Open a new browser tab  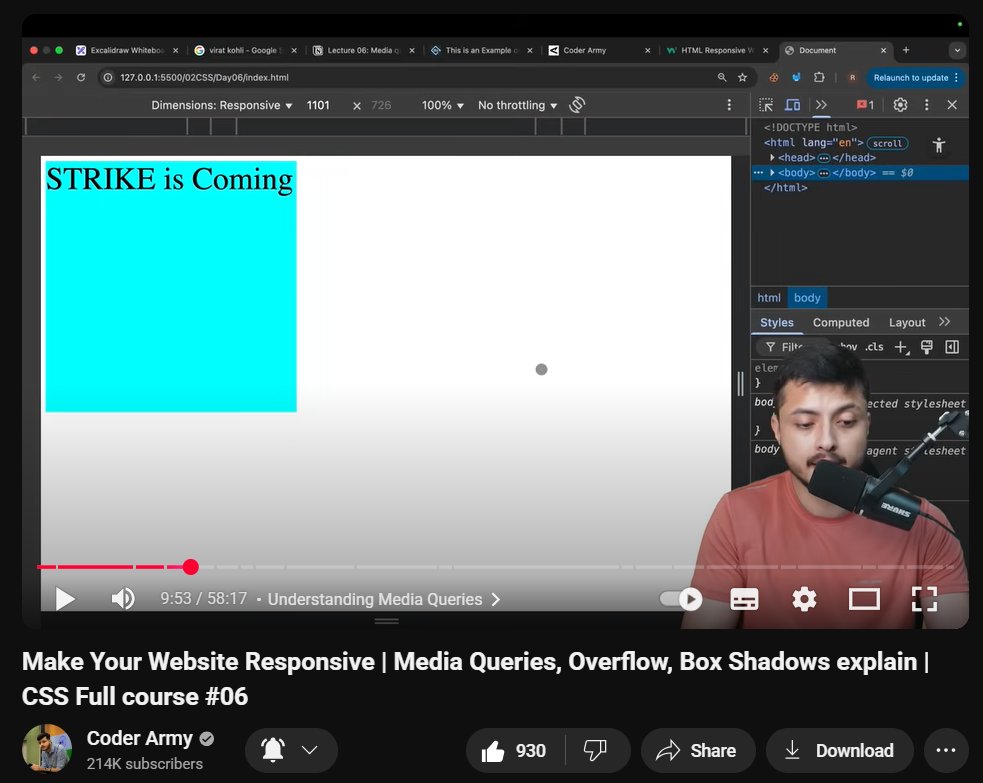point(906,50)
